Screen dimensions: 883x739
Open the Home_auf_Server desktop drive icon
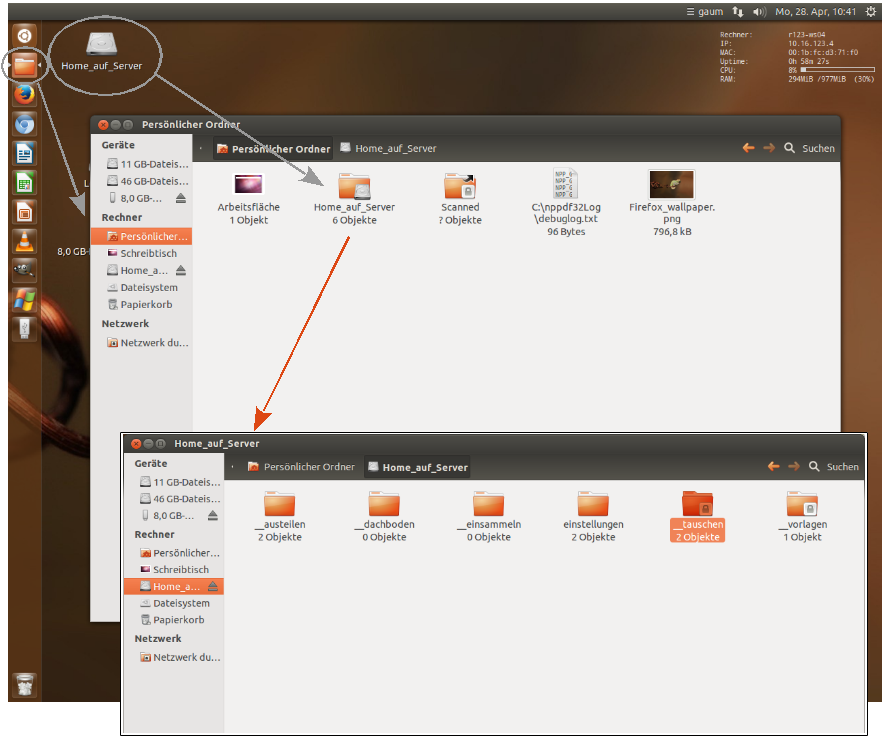tap(101, 45)
